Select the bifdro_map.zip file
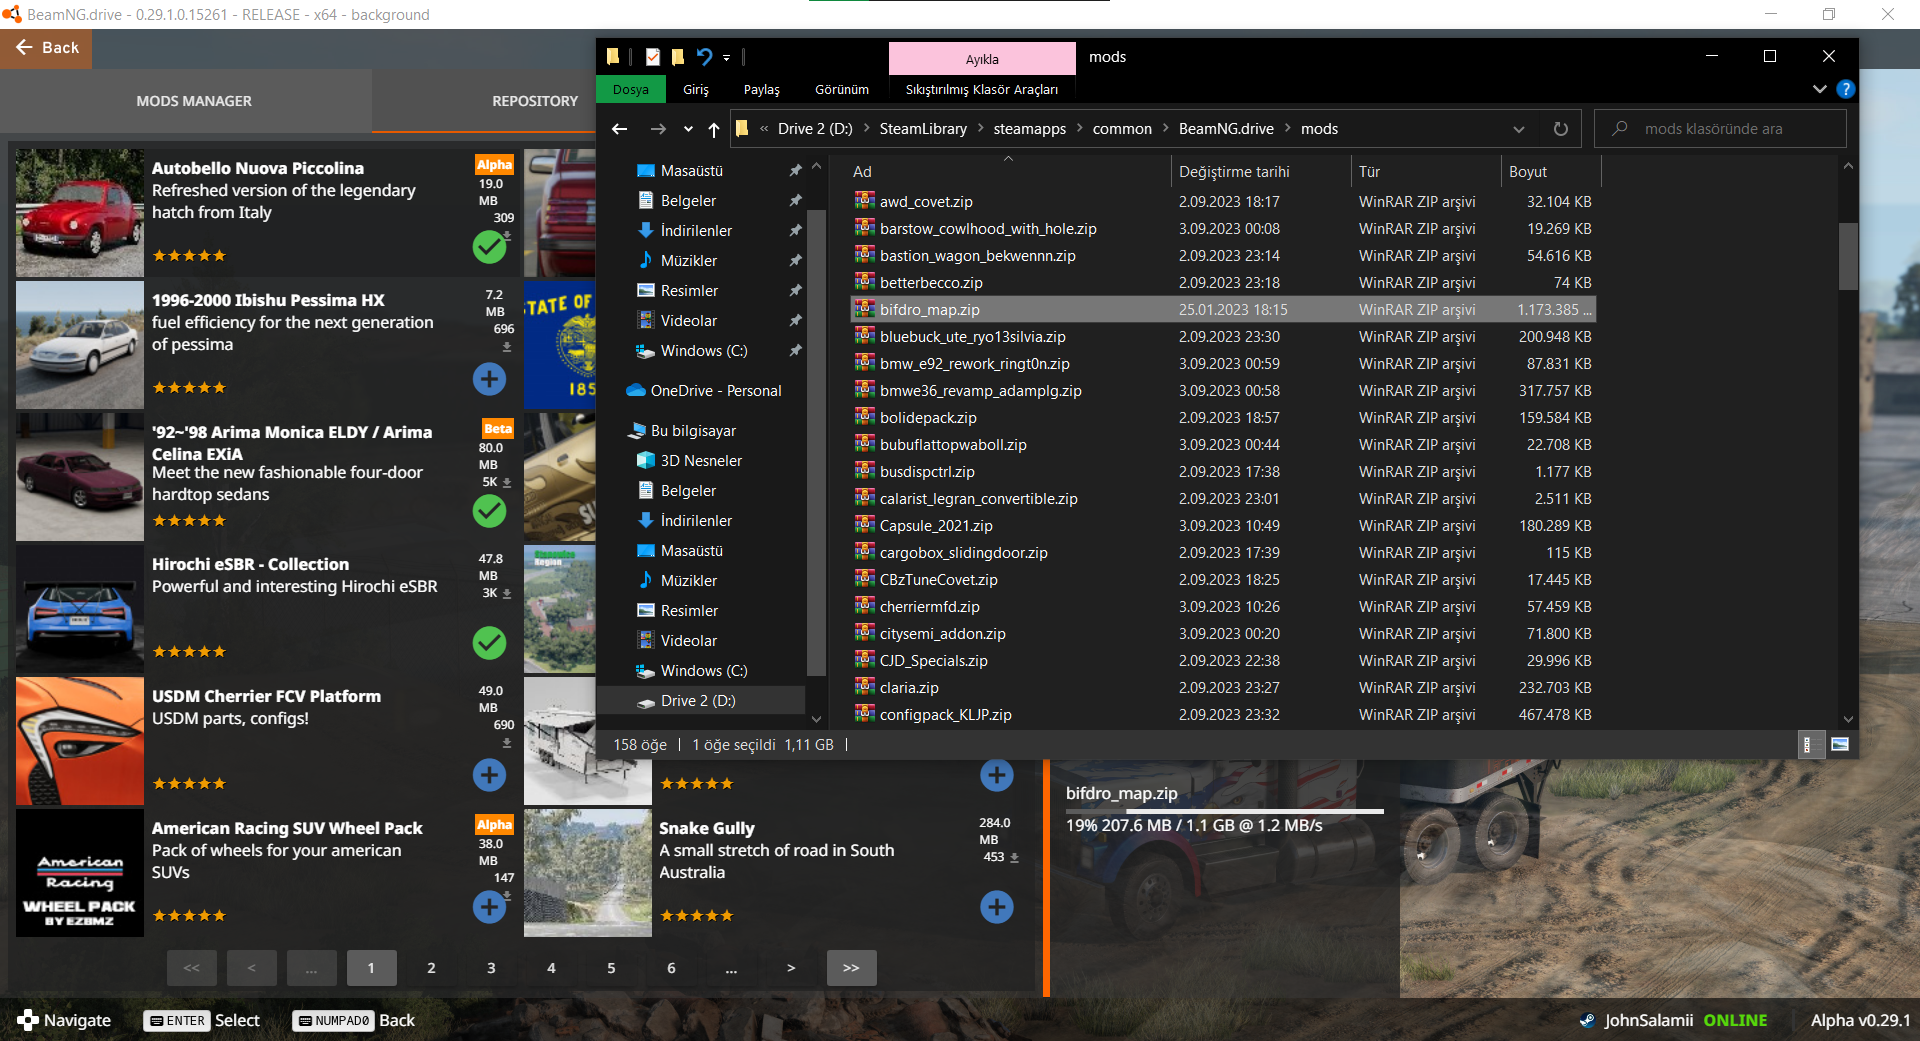Image resolution: width=1920 pixels, height=1041 pixels. click(1222, 310)
